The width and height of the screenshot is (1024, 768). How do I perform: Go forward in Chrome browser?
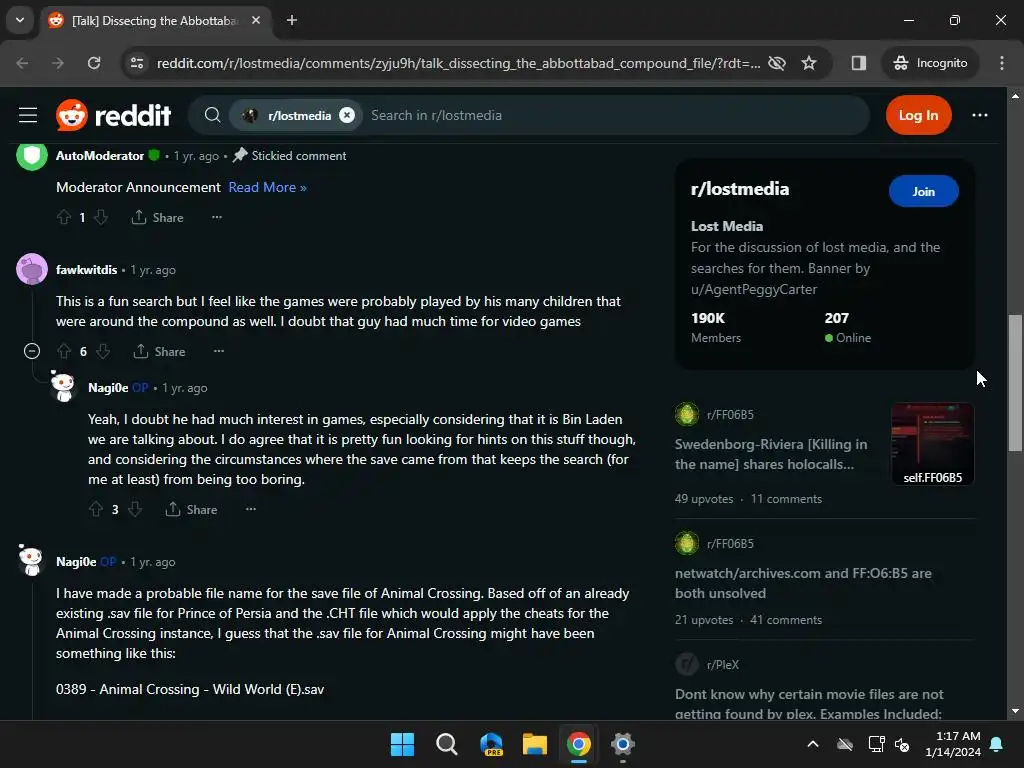pos(58,63)
